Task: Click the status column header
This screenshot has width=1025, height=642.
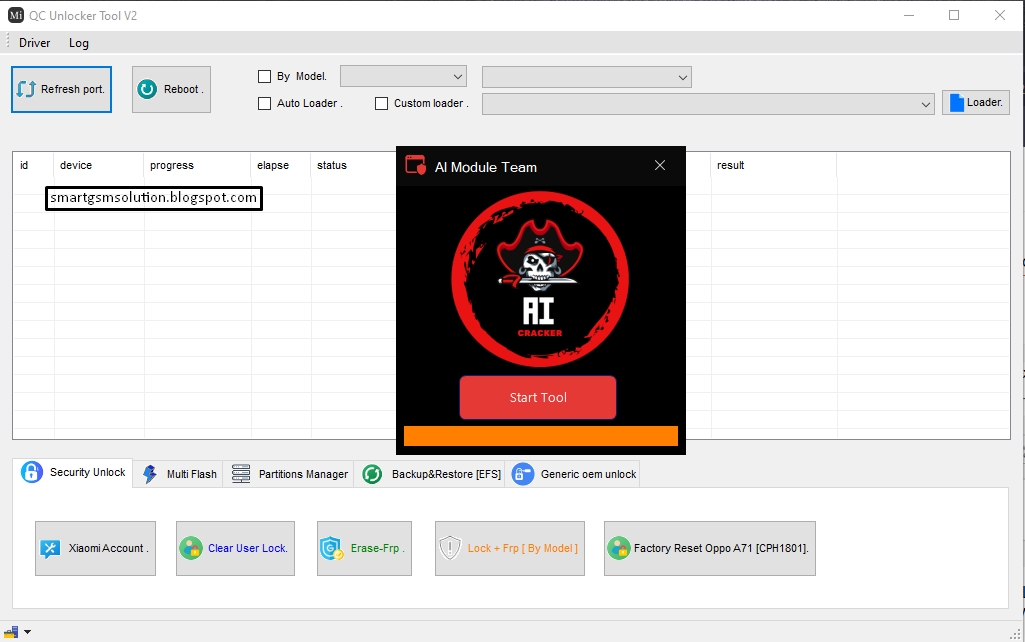Action: (332, 165)
